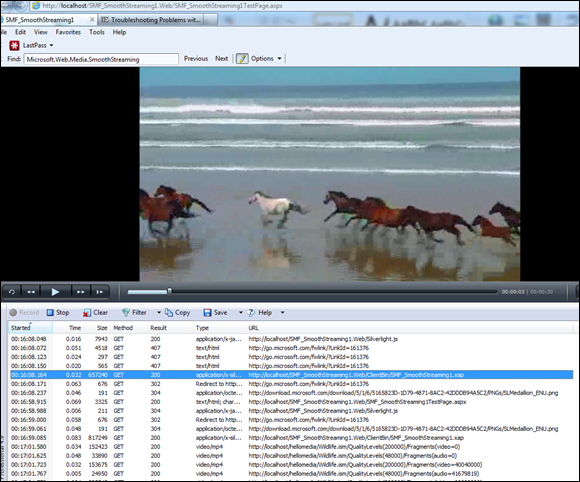Image resolution: width=580 pixels, height=482 pixels.
Task: Sort by Started column header
Action: (x=30, y=328)
